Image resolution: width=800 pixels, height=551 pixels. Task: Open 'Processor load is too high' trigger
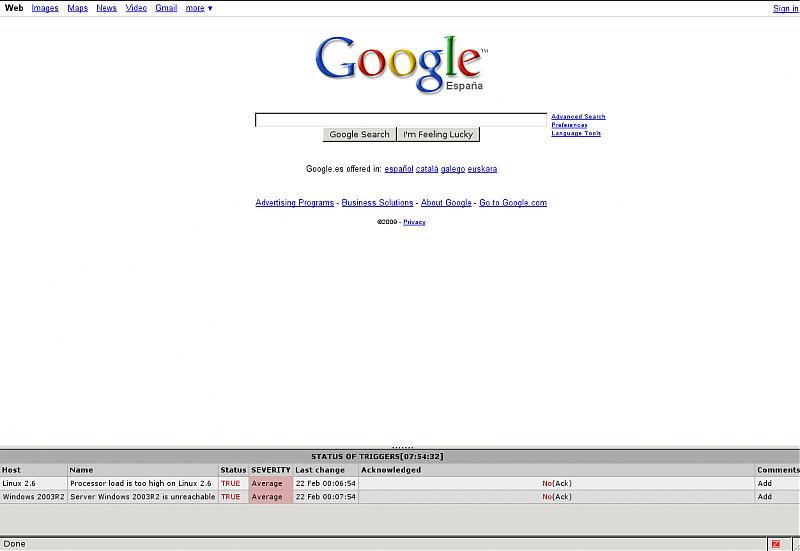[x=141, y=483]
